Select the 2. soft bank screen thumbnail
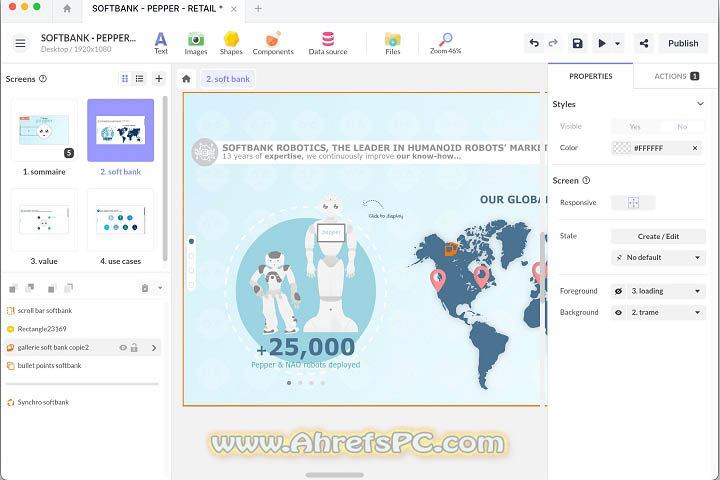The height and width of the screenshot is (480, 720). [x=121, y=130]
